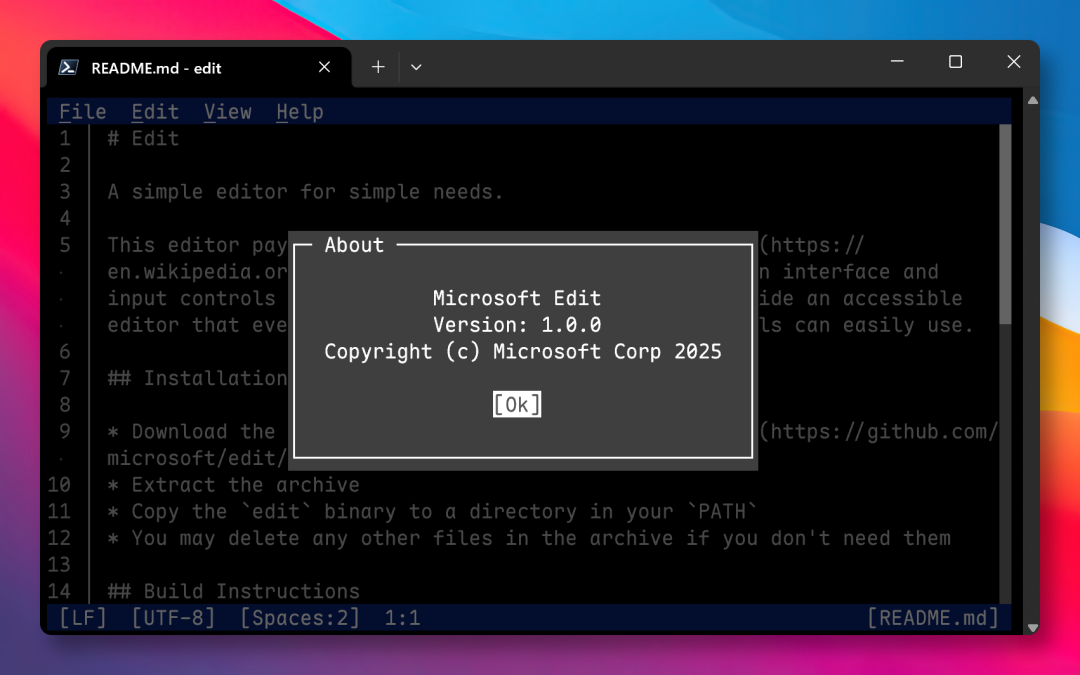The image size is (1080, 675).
Task: Click 'Version: 1.0.0' in About dialog
Action: (517, 325)
